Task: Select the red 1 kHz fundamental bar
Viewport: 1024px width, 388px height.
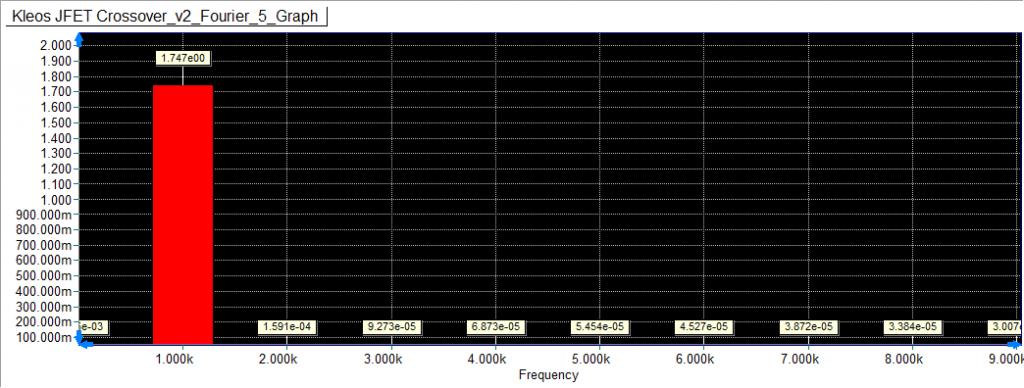Action: [x=183, y=214]
